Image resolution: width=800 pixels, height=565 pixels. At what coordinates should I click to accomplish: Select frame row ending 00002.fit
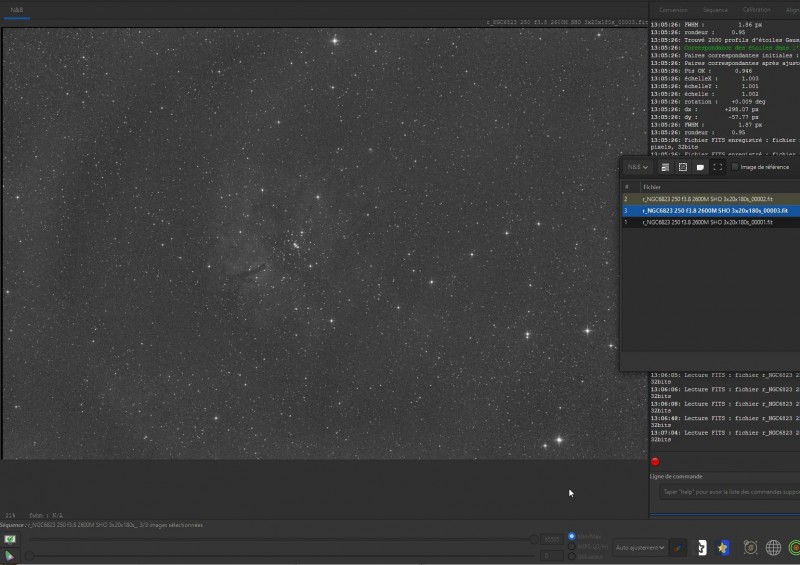[711, 199]
